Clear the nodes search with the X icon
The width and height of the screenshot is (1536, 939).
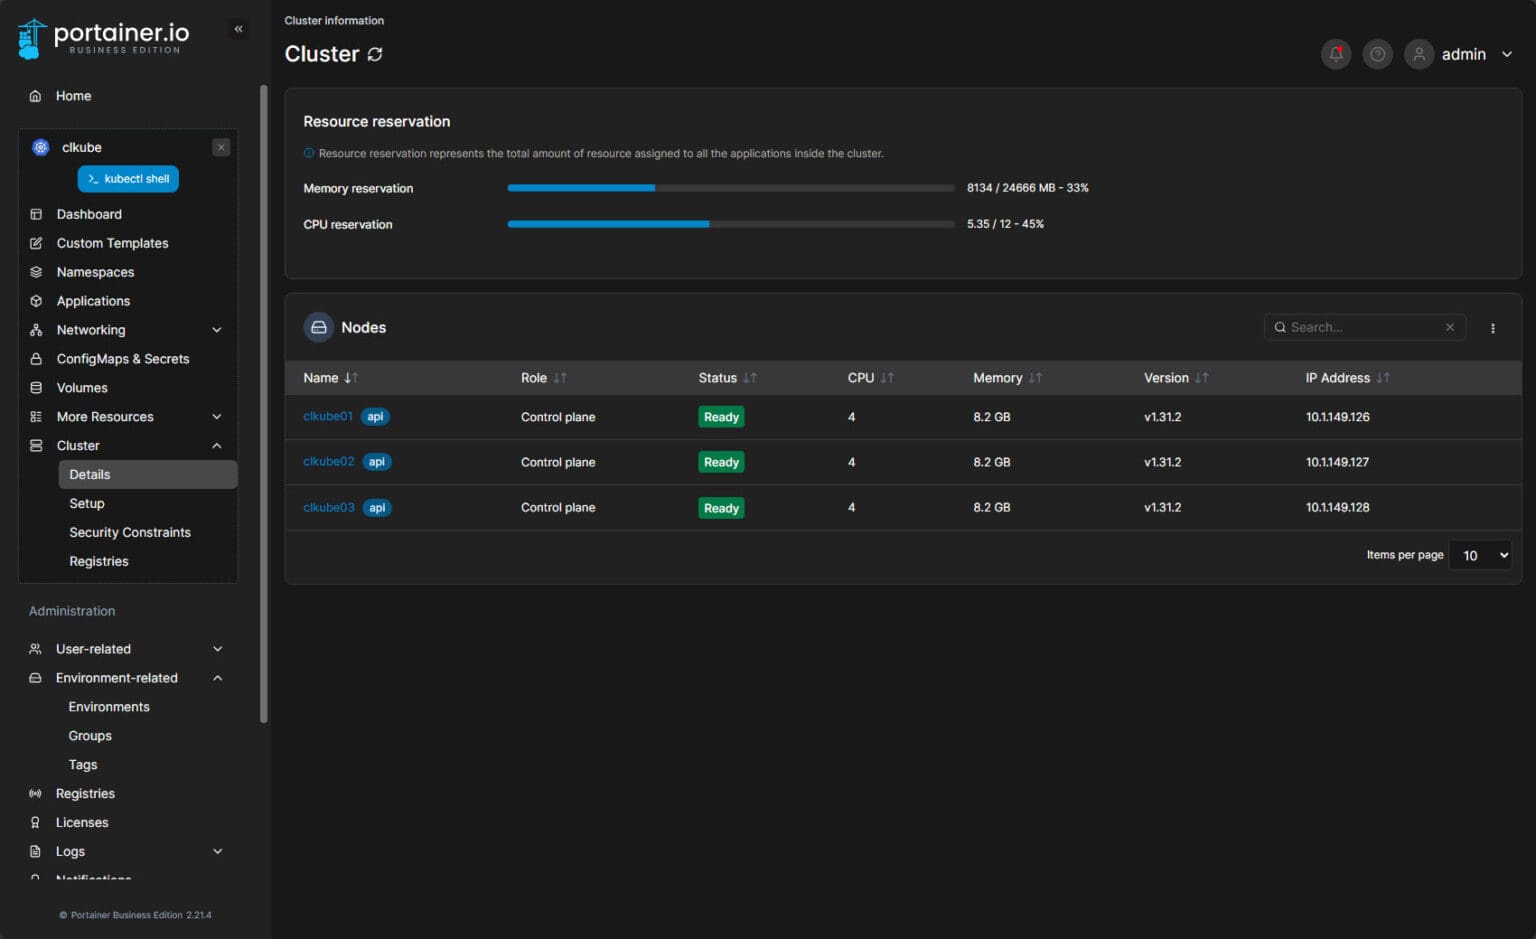coord(1449,327)
